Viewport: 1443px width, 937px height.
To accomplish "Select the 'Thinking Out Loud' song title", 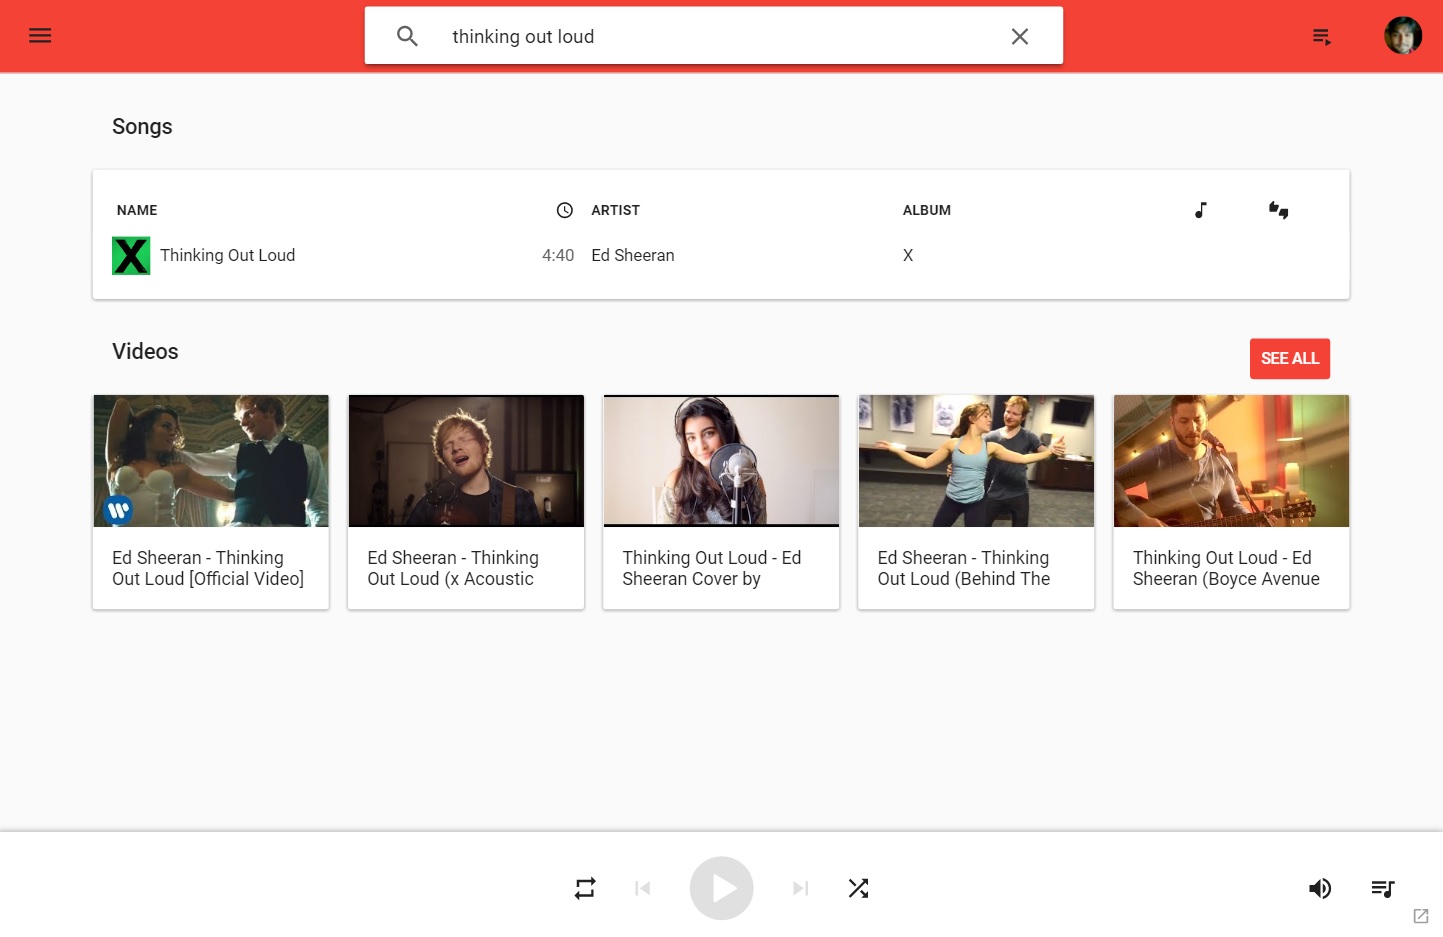I will (x=228, y=255).
